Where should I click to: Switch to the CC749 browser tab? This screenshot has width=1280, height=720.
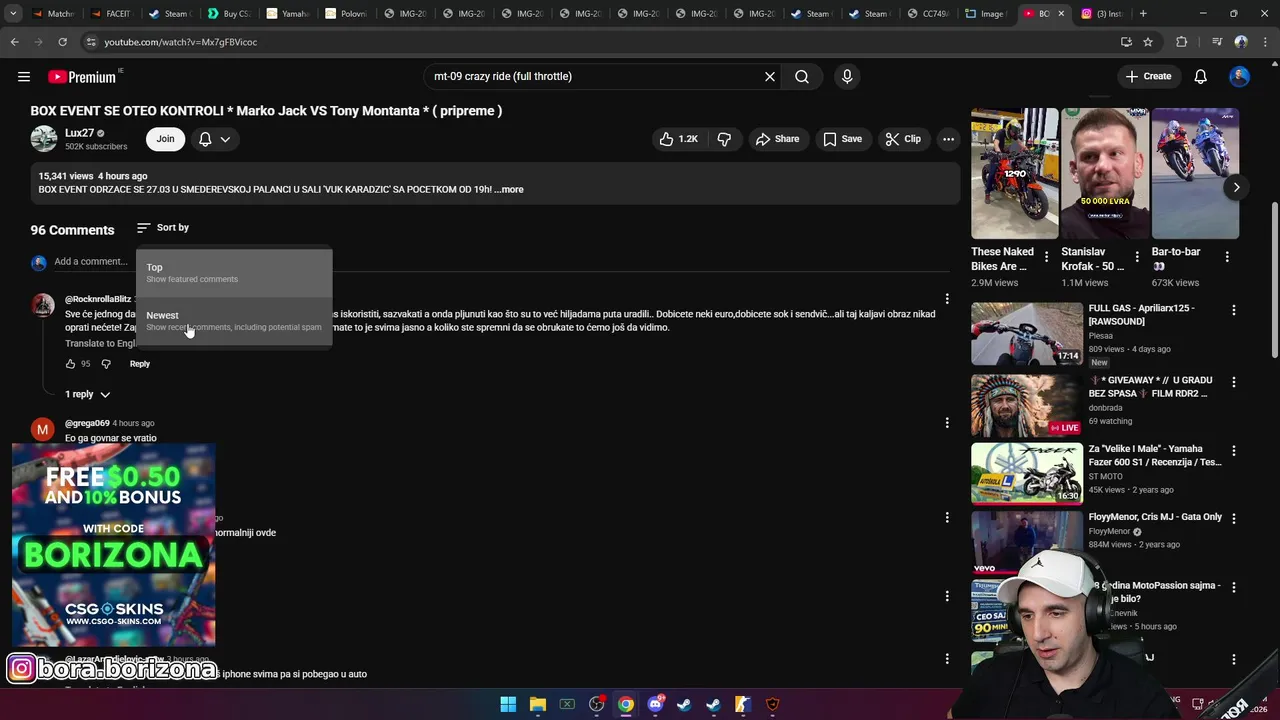pos(927,14)
